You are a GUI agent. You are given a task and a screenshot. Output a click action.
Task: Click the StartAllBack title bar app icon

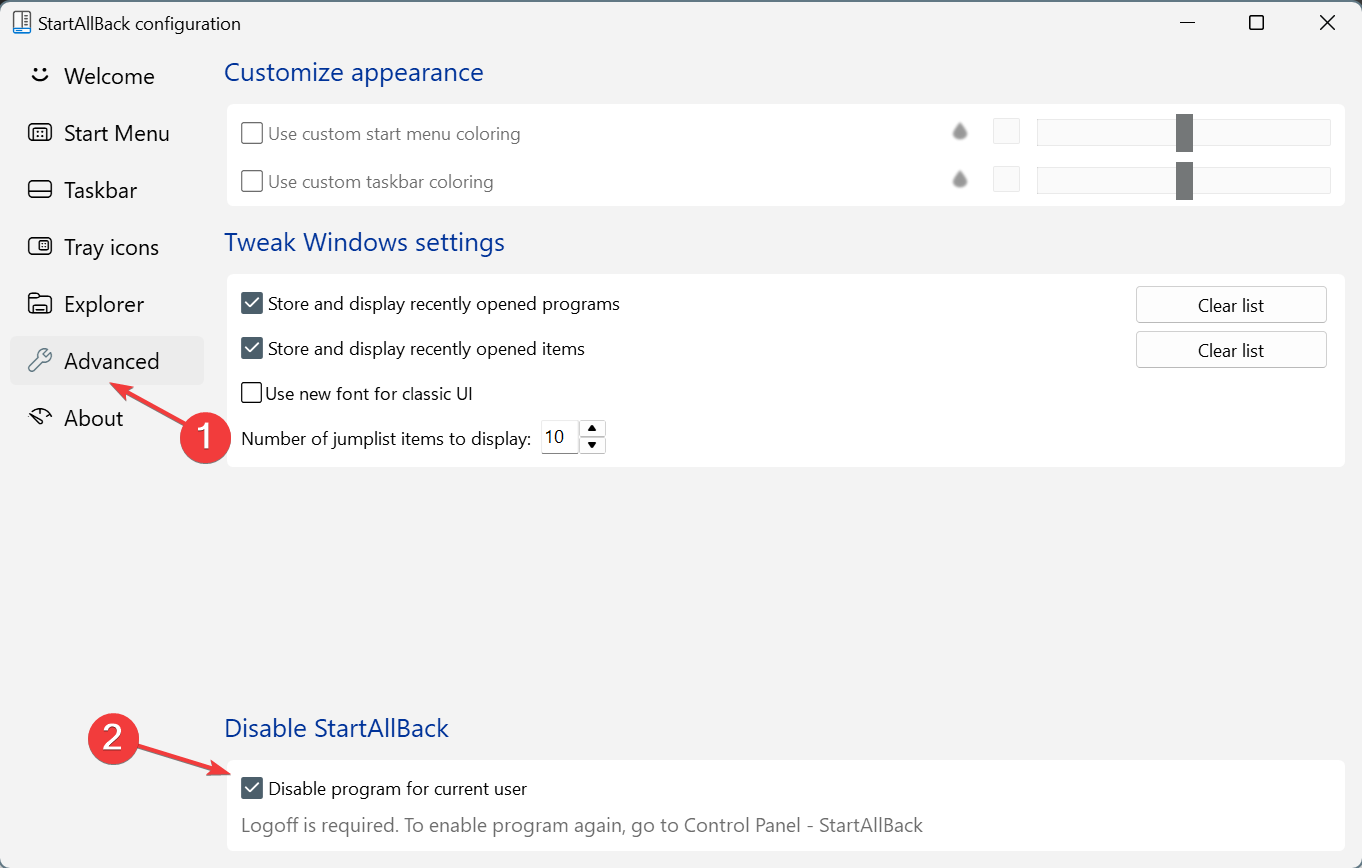(22, 22)
